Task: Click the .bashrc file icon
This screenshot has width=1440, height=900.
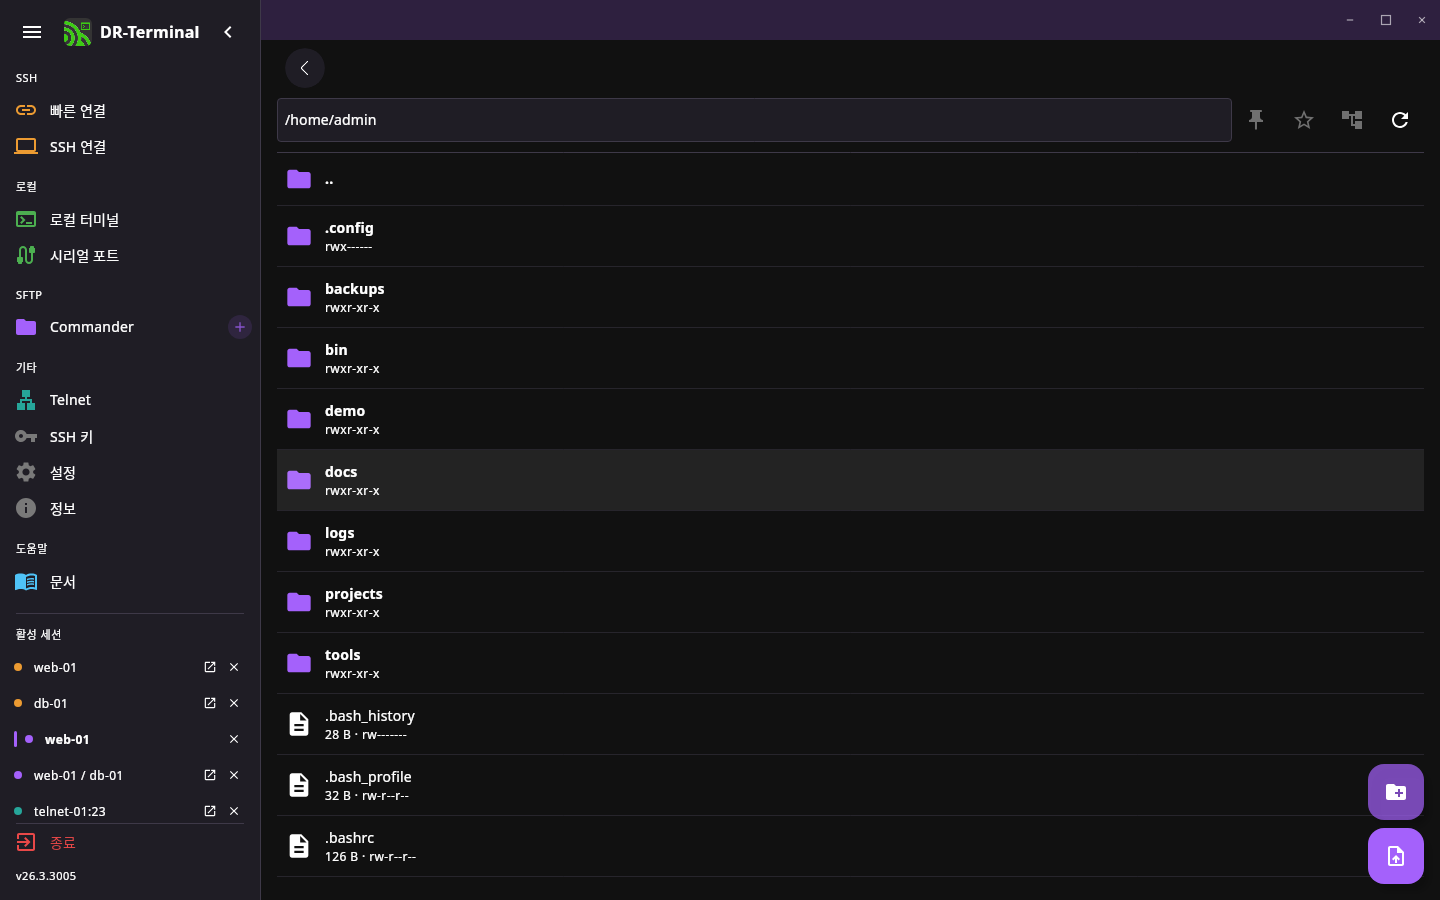Action: pyautogui.click(x=299, y=846)
